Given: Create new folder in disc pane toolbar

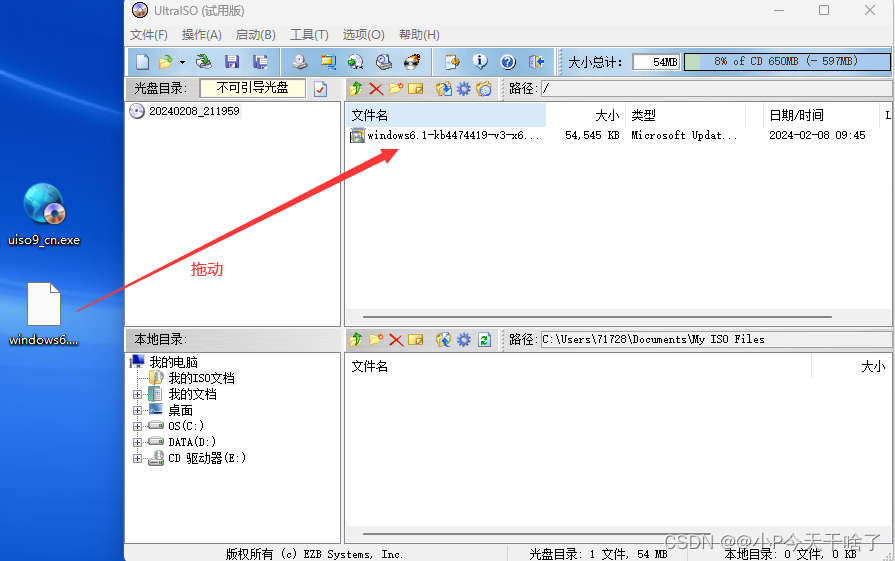Looking at the screenshot, I should (x=396, y=88).
